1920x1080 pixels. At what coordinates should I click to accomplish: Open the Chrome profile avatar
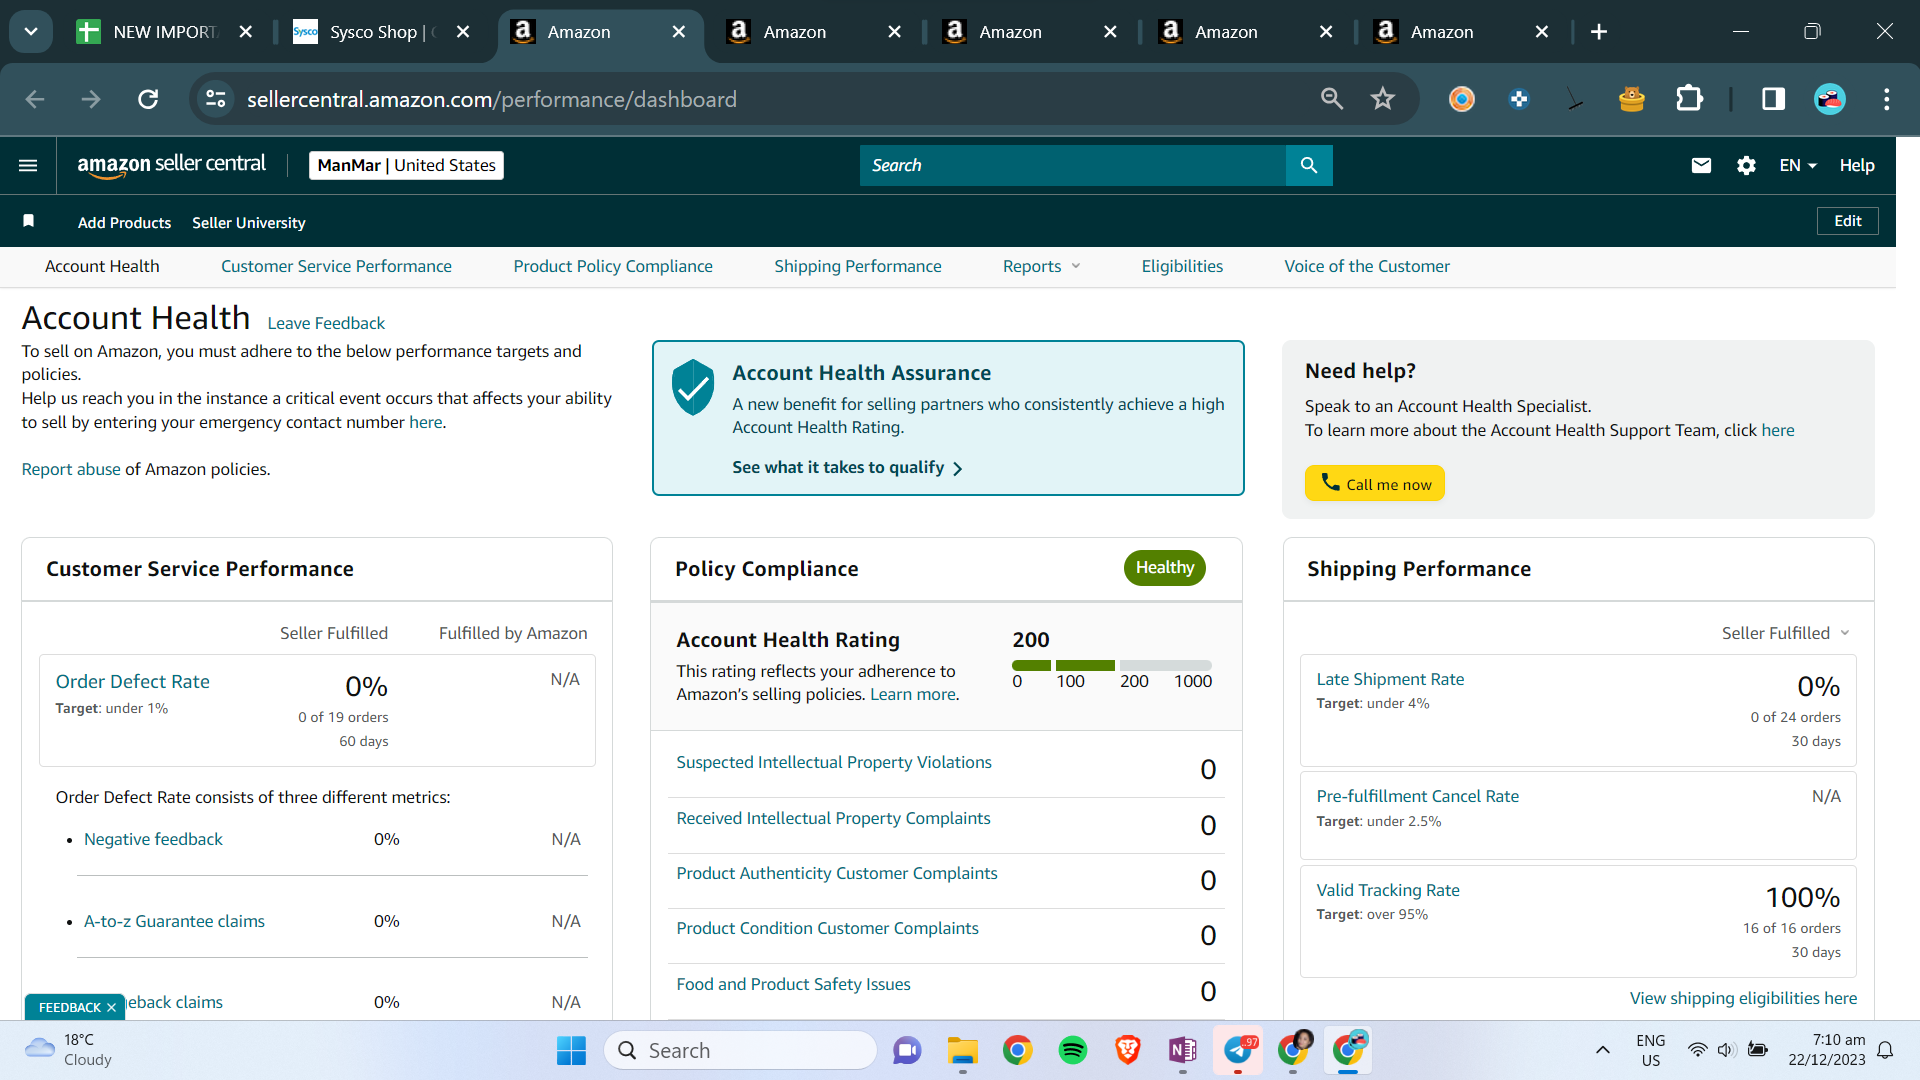pos(1830,99)
